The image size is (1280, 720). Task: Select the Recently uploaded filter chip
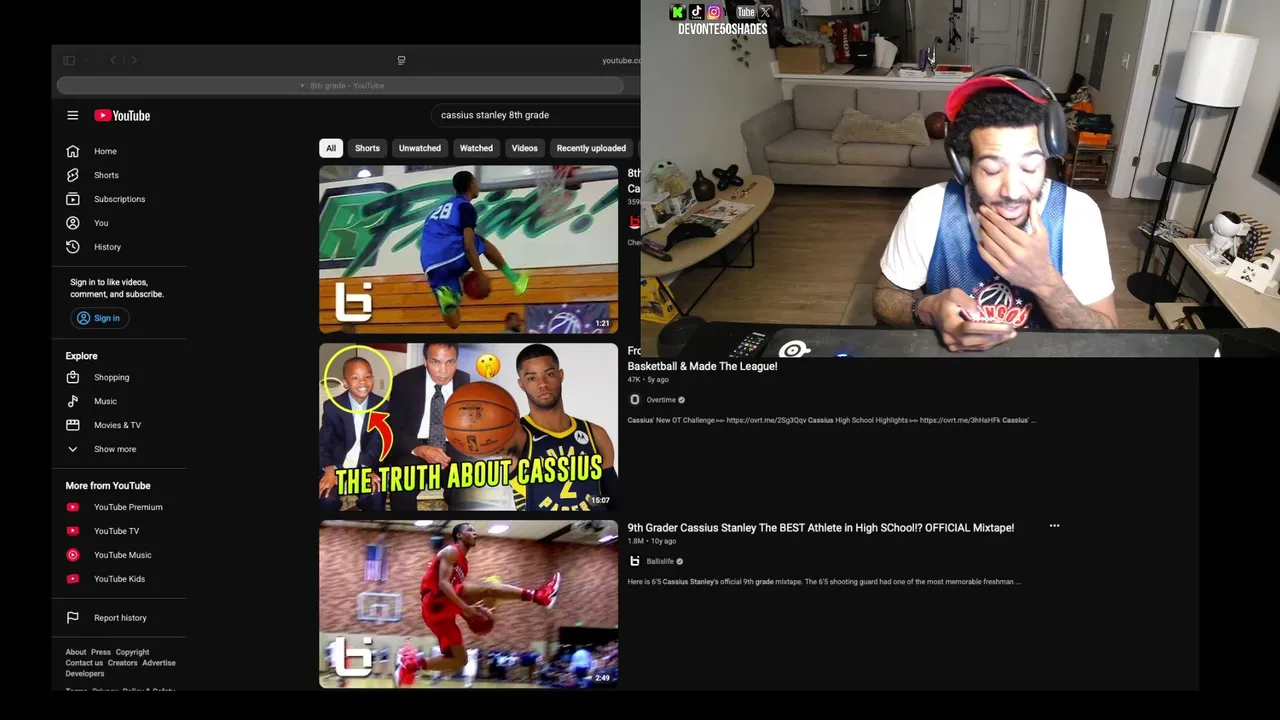click(591, 148)
